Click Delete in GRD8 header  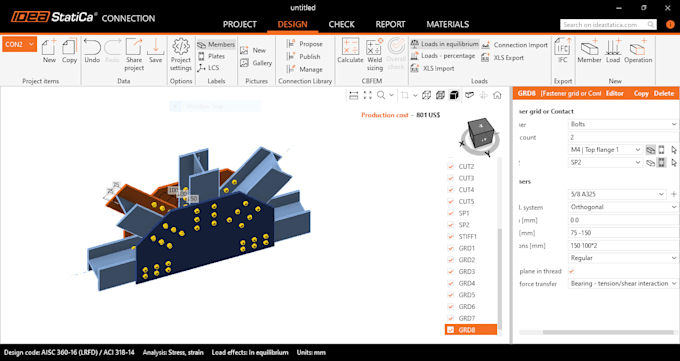664,93
